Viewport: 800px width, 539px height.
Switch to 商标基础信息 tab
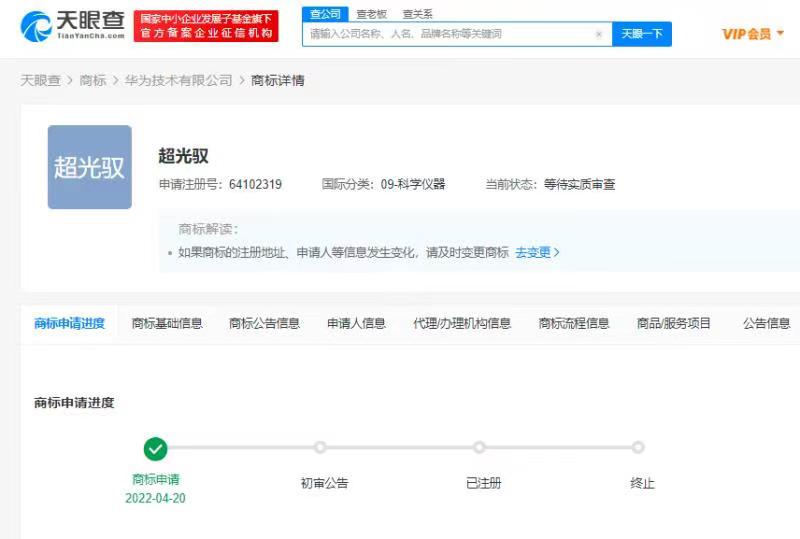click(x=167, y=323)
